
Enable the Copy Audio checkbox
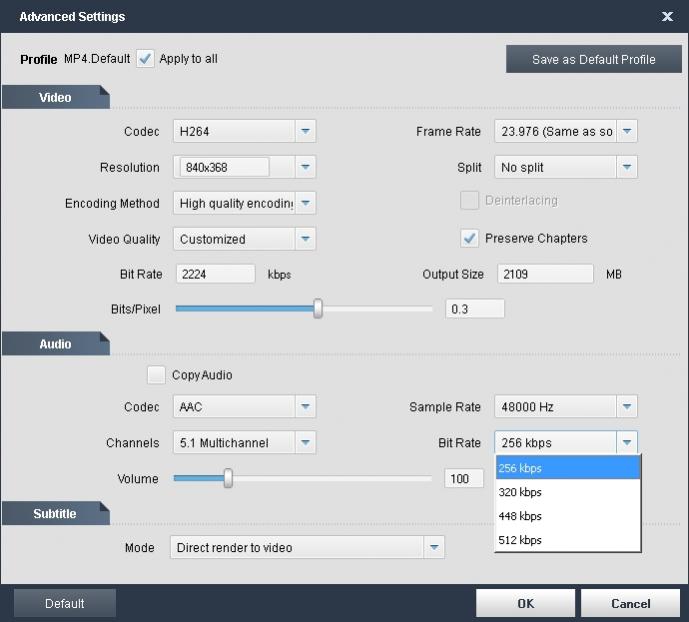[156, 375]
